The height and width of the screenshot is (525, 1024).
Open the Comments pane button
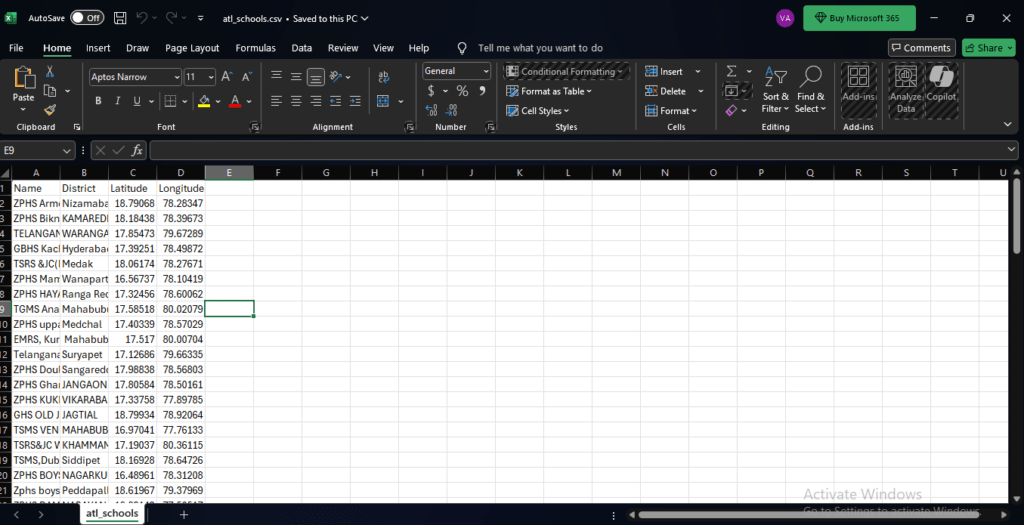click(x=921, y=48)
